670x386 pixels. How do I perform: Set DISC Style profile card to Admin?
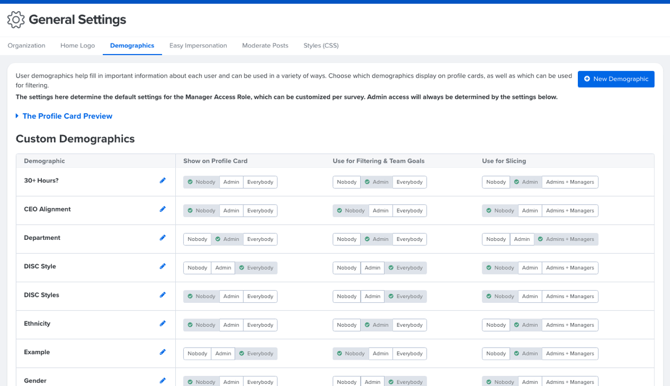[x=223, y=268]
